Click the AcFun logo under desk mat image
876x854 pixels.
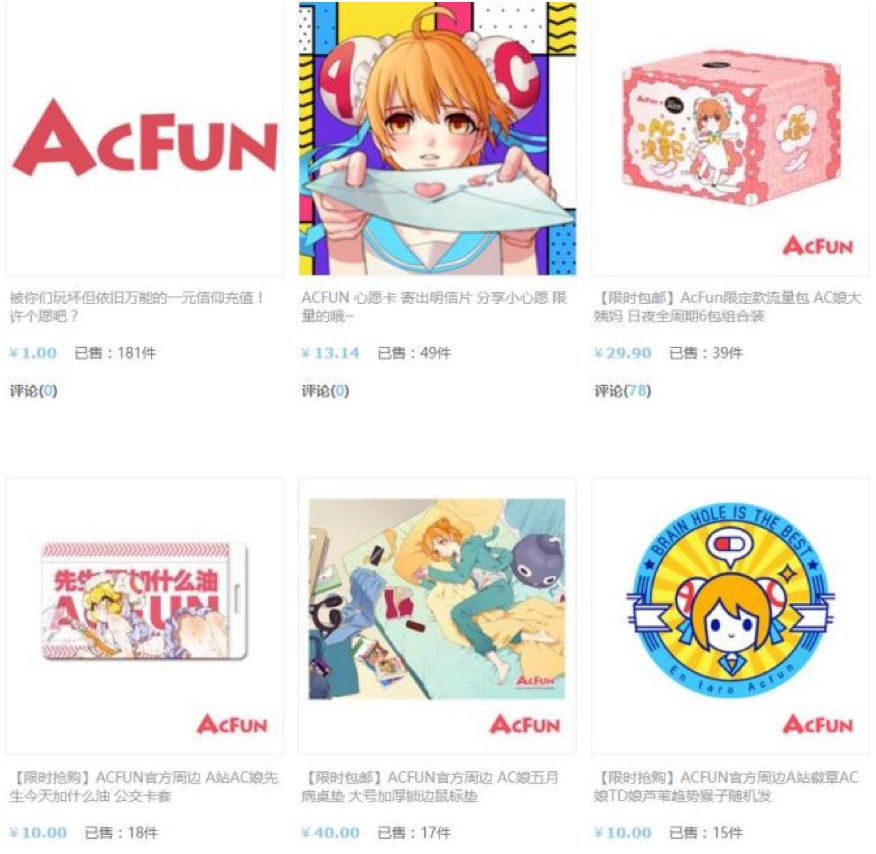[525, 724]
